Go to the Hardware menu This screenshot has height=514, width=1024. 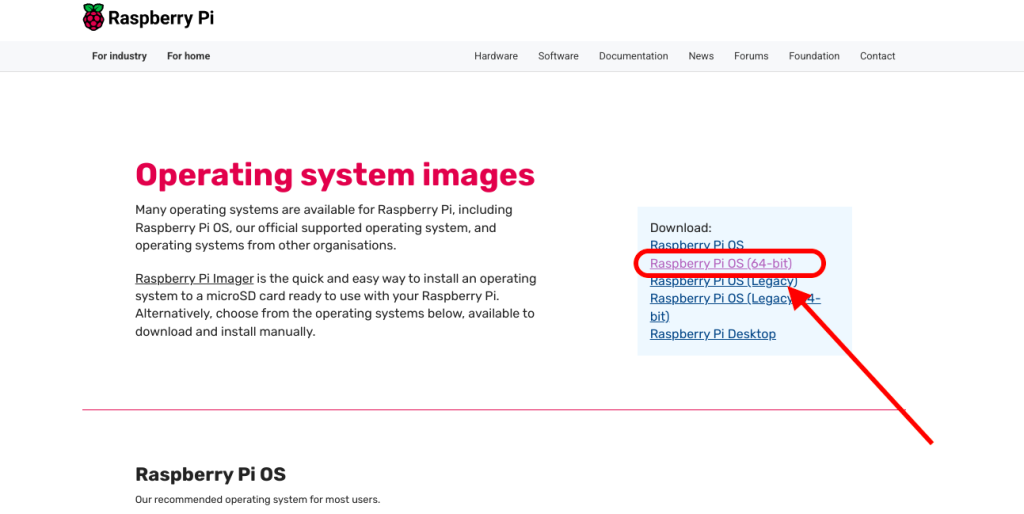[x=496, y=56]
